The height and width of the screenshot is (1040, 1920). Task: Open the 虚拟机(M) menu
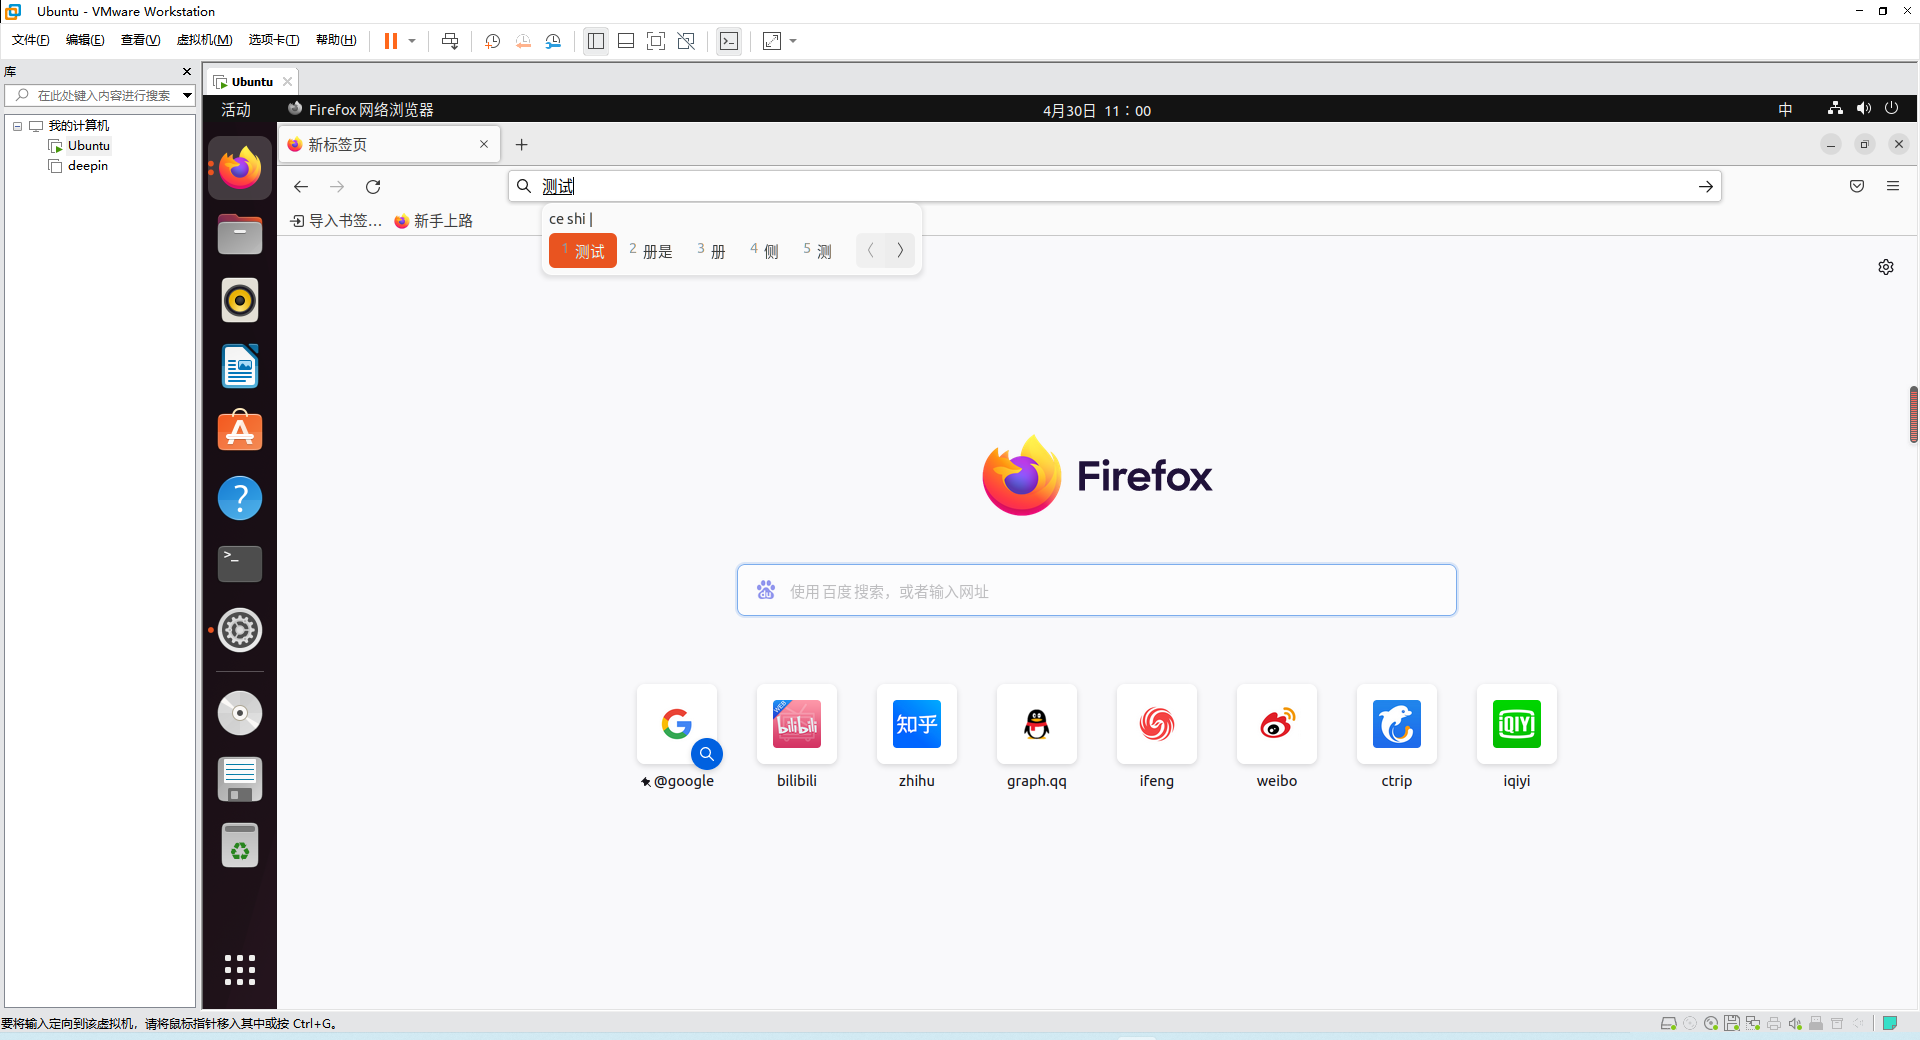(204, 40)
